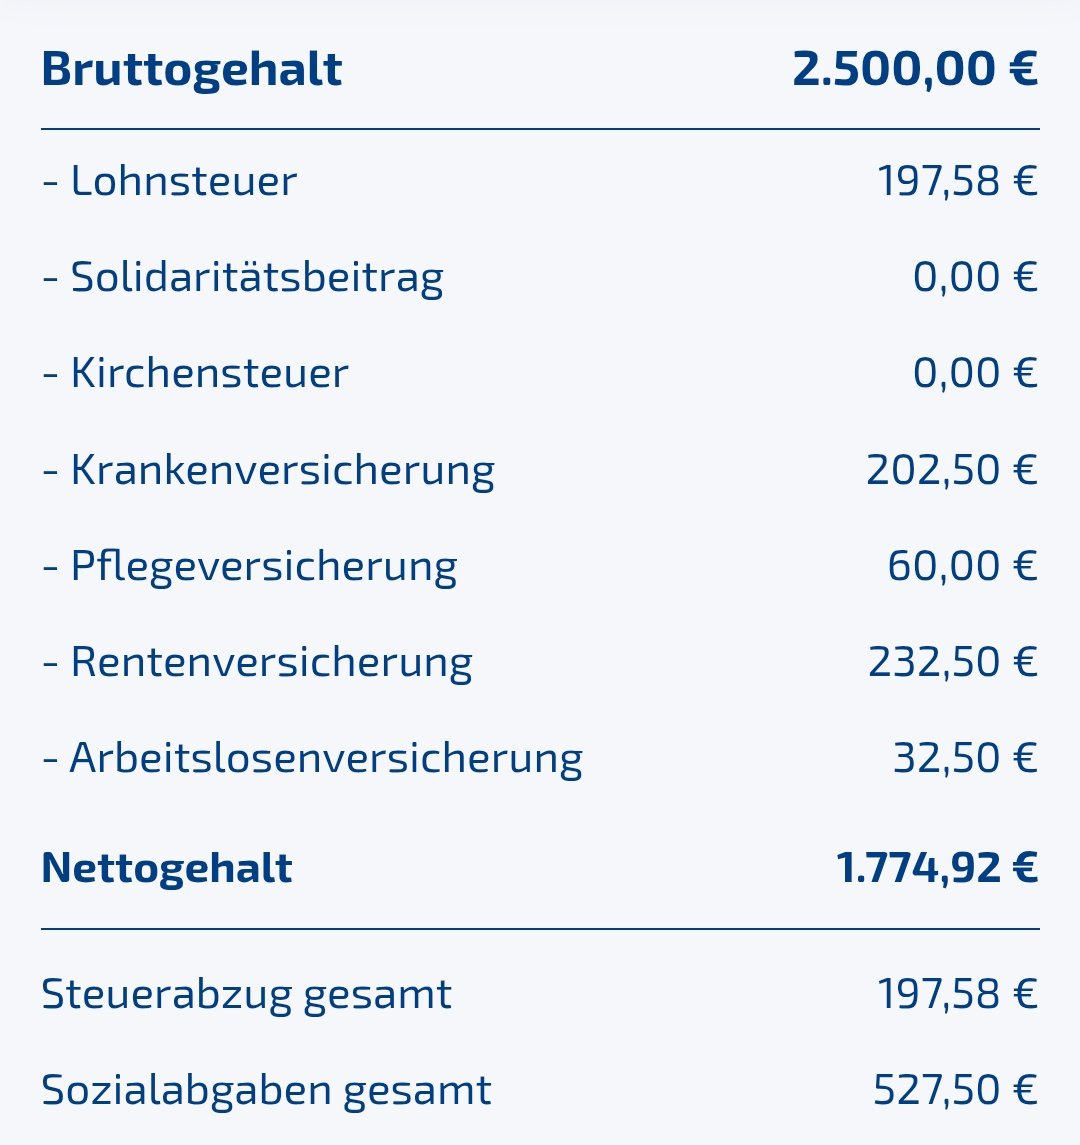The width and height of the screenshot is (1080, 1145).
Task: Click the Arbeitslosenversicherung row label
Action: (x=312, y=758)
